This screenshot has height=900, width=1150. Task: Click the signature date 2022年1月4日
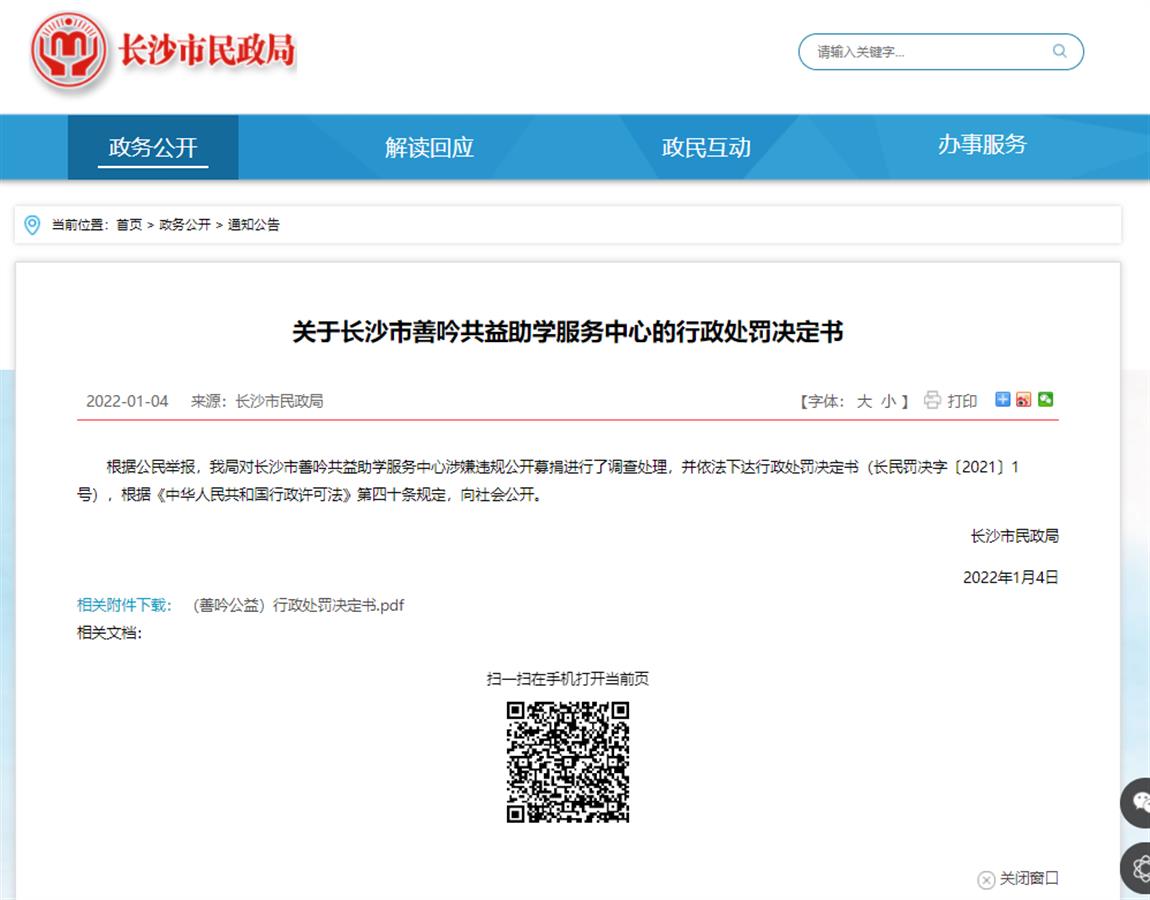[1011, 577]
